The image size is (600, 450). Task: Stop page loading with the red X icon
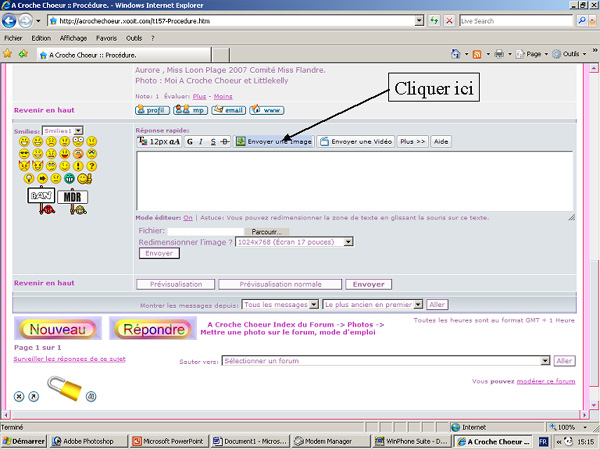point(450,21)
